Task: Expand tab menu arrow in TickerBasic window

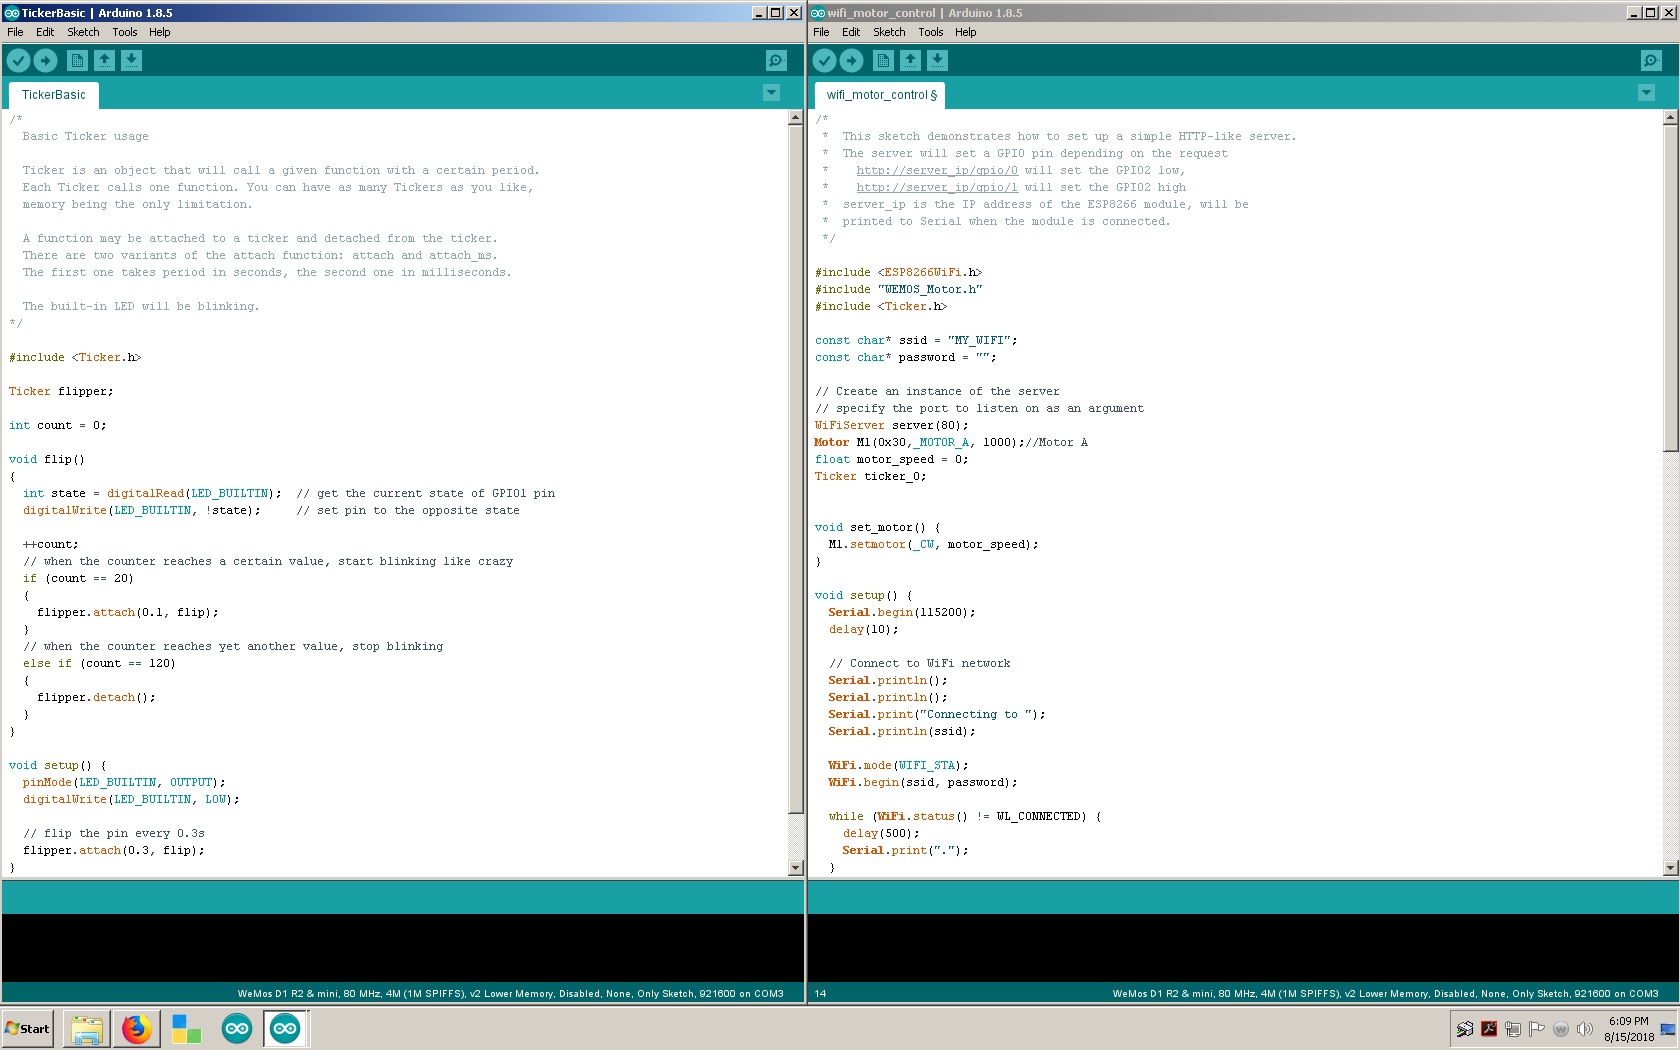Action: point(771,93)
